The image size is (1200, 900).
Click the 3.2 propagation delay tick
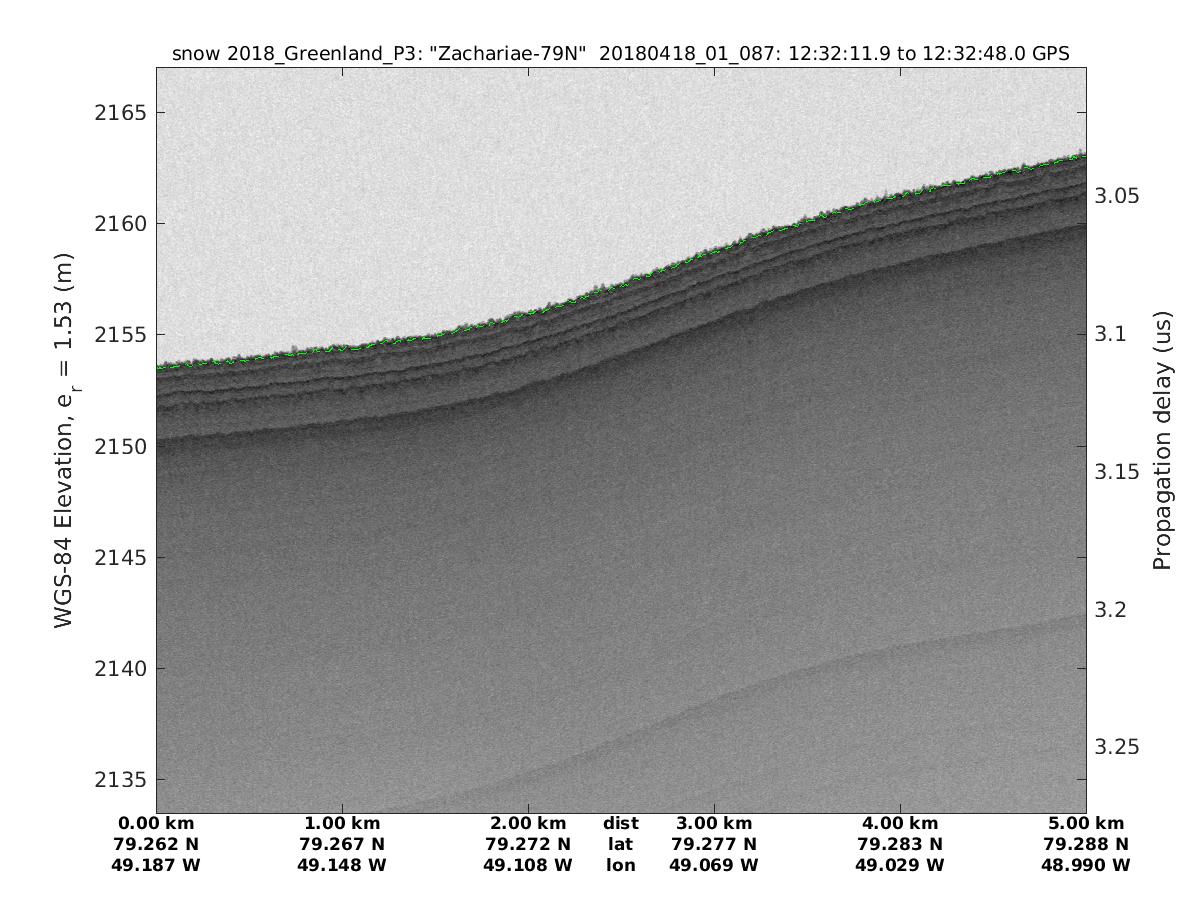[x=1111, y=610]
